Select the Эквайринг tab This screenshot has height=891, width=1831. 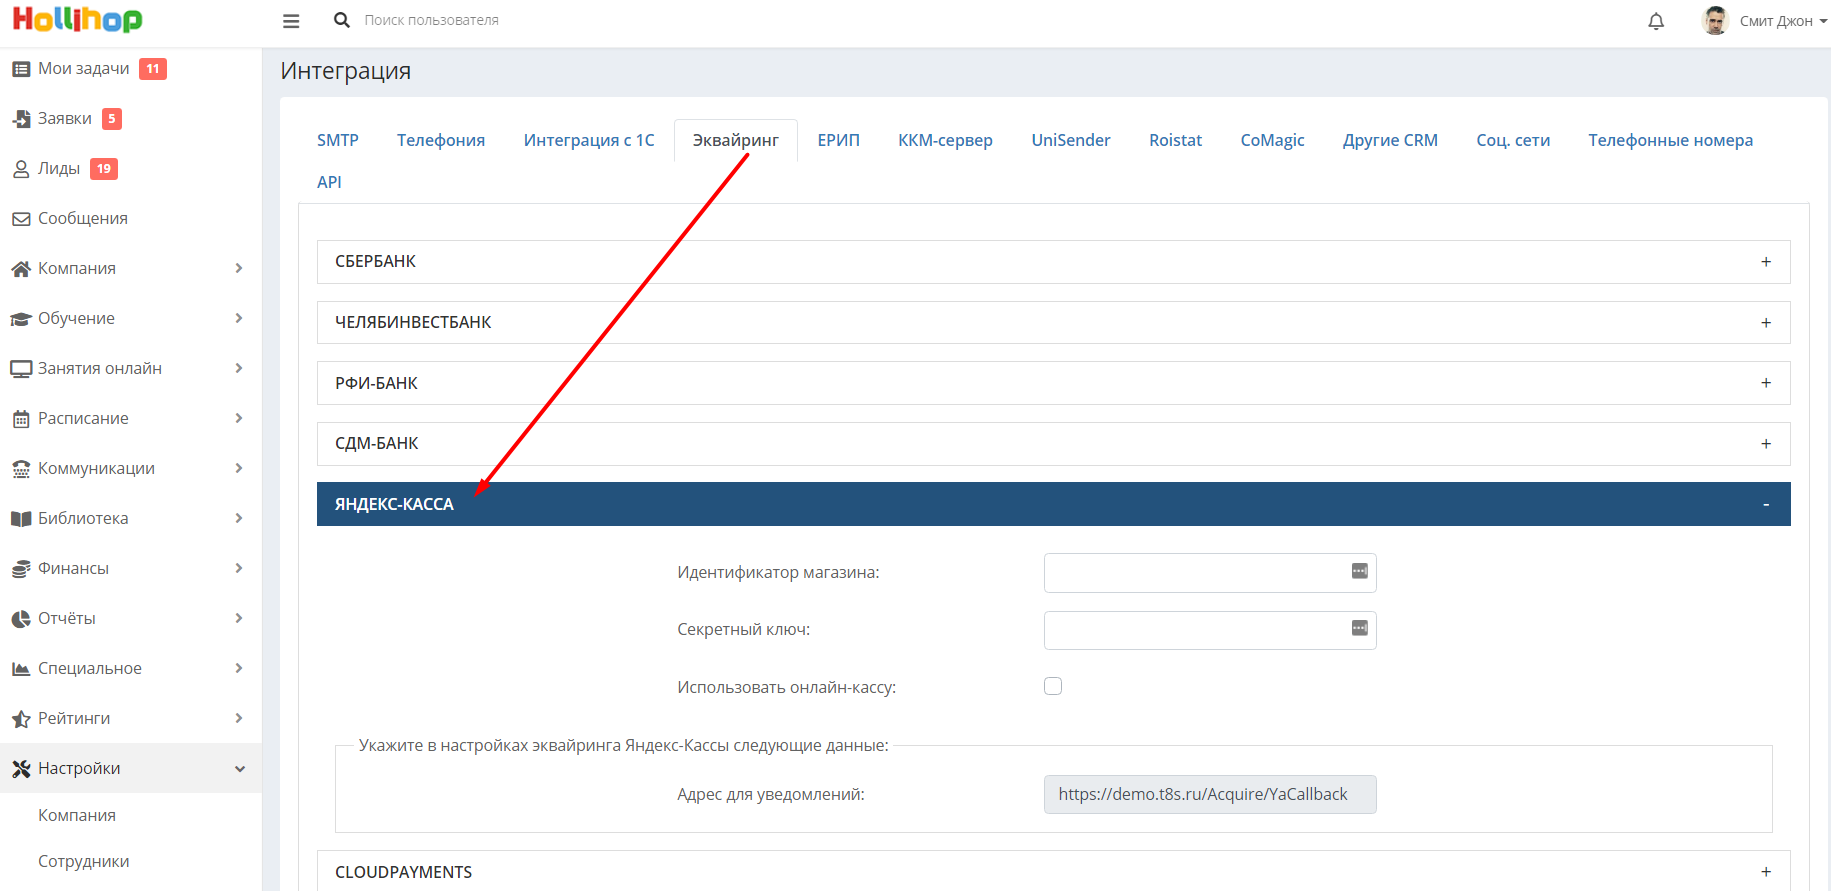point(736,140)
